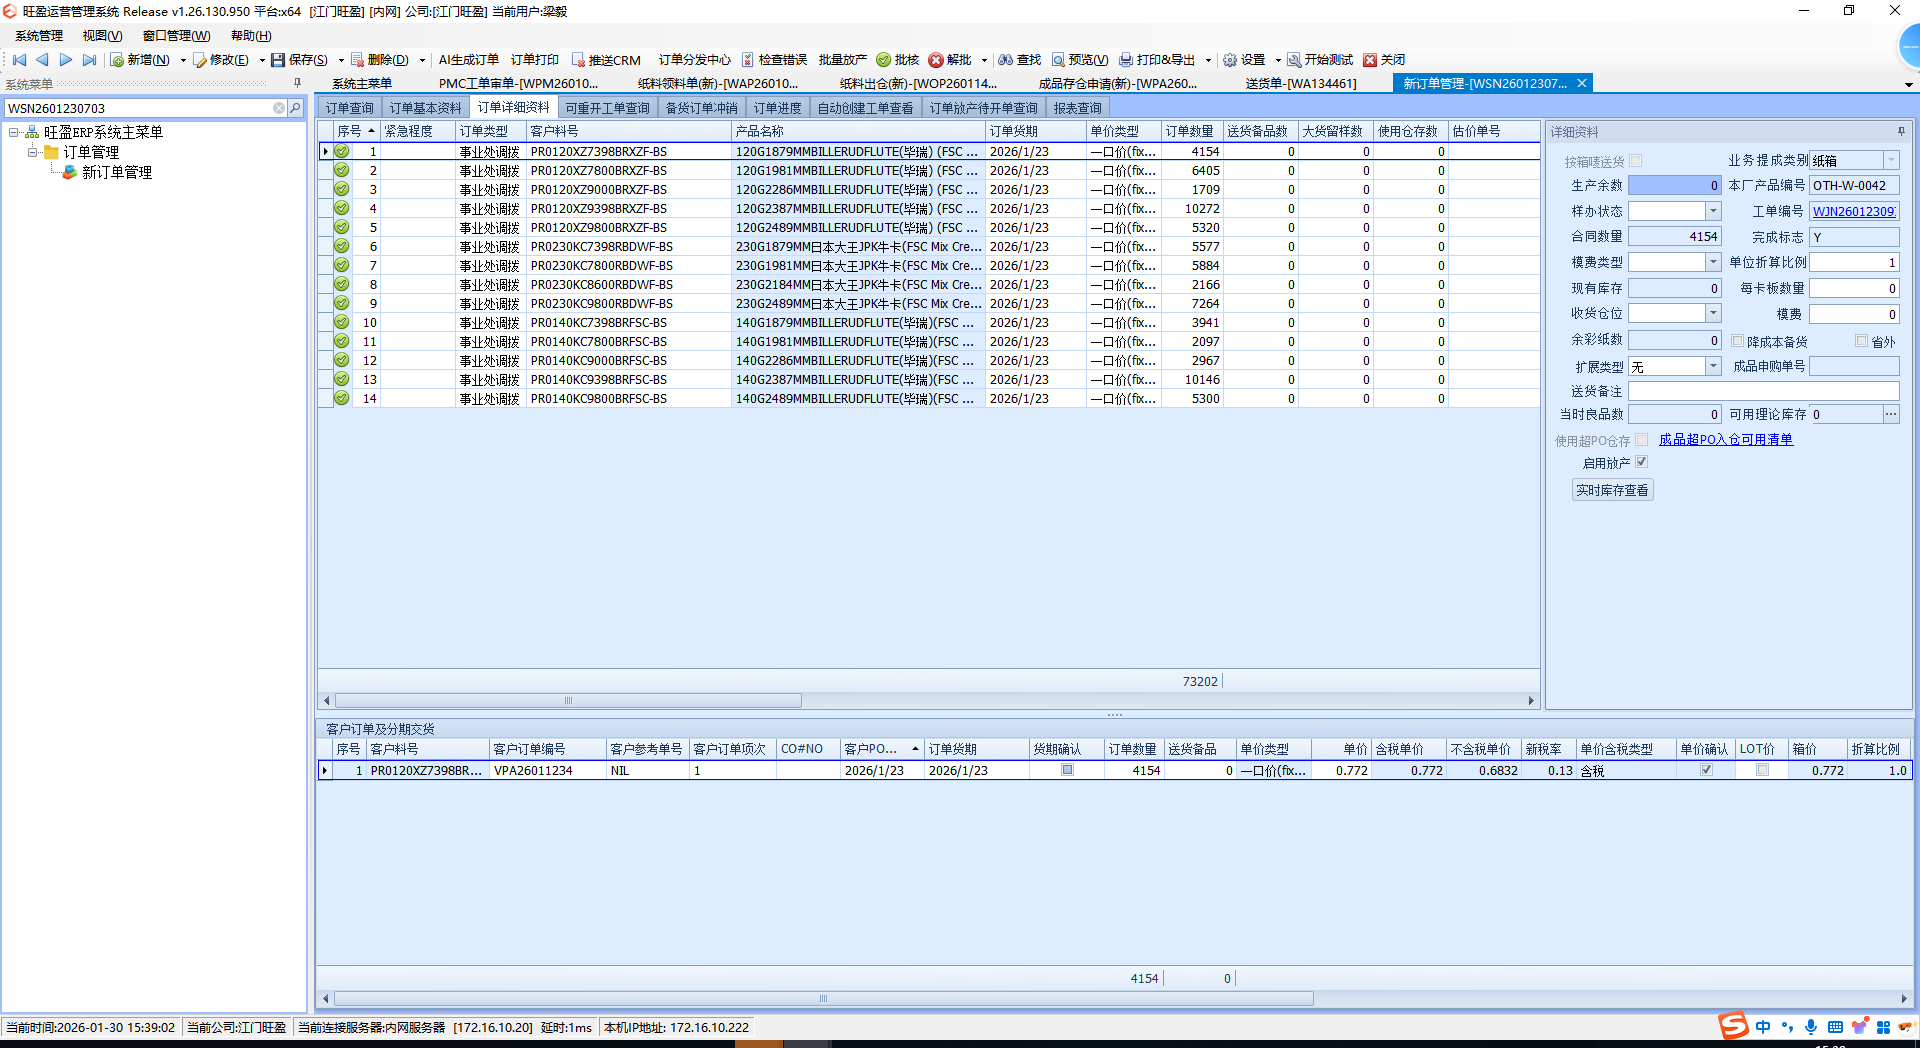Open the 收货仓位 dropdown
The width and height of the screenshot is (1920, 1048).
pyautogui.click(x=1713, y=313)
